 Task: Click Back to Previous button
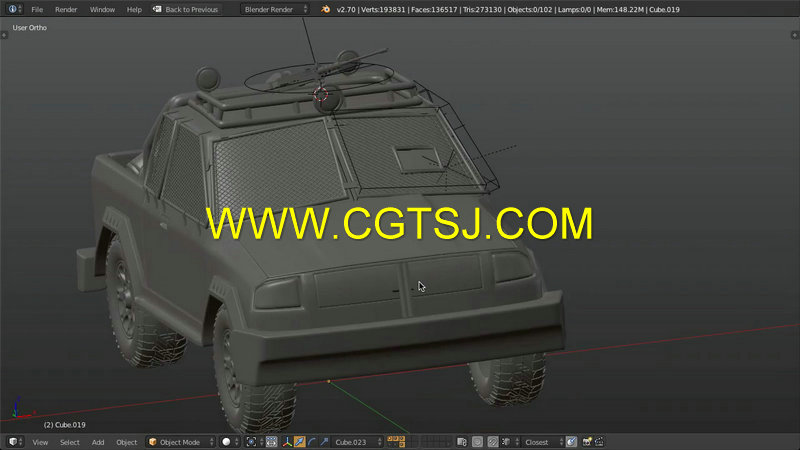click(x=186, y=9)
